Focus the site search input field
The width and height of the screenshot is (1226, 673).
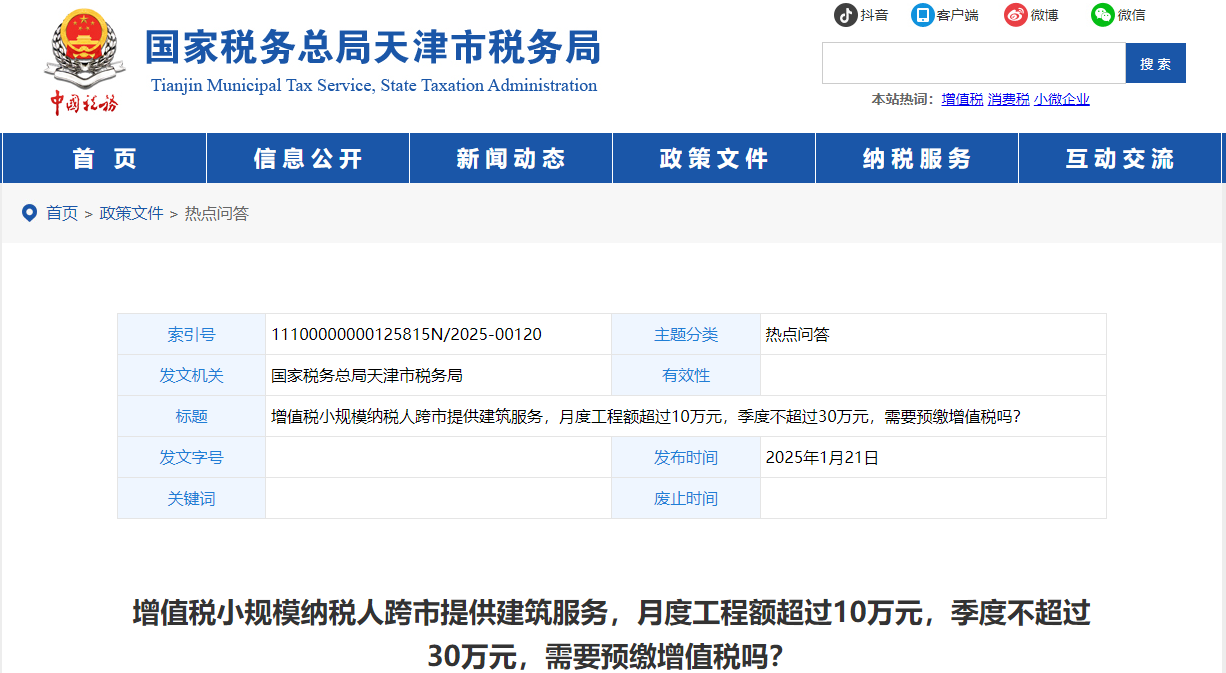974,63
